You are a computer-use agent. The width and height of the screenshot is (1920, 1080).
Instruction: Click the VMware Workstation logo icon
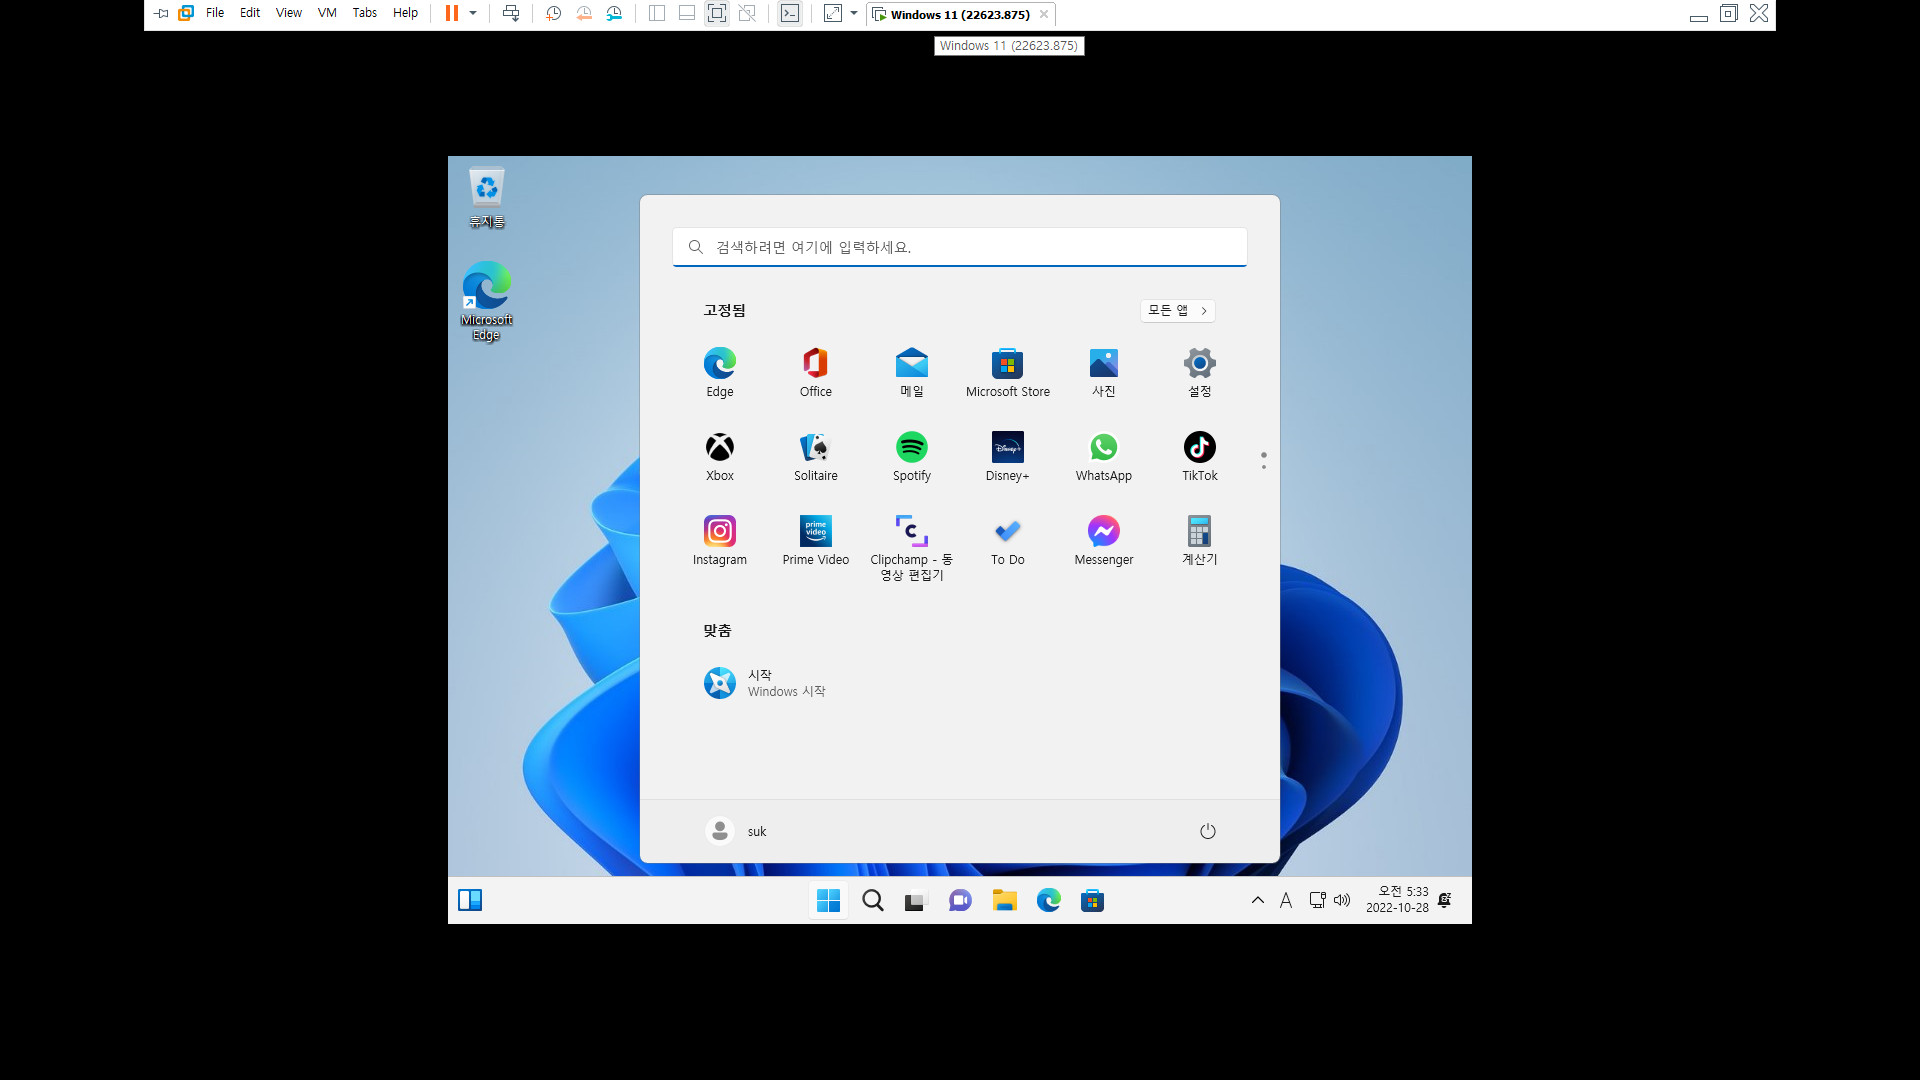tap(186, 13)
